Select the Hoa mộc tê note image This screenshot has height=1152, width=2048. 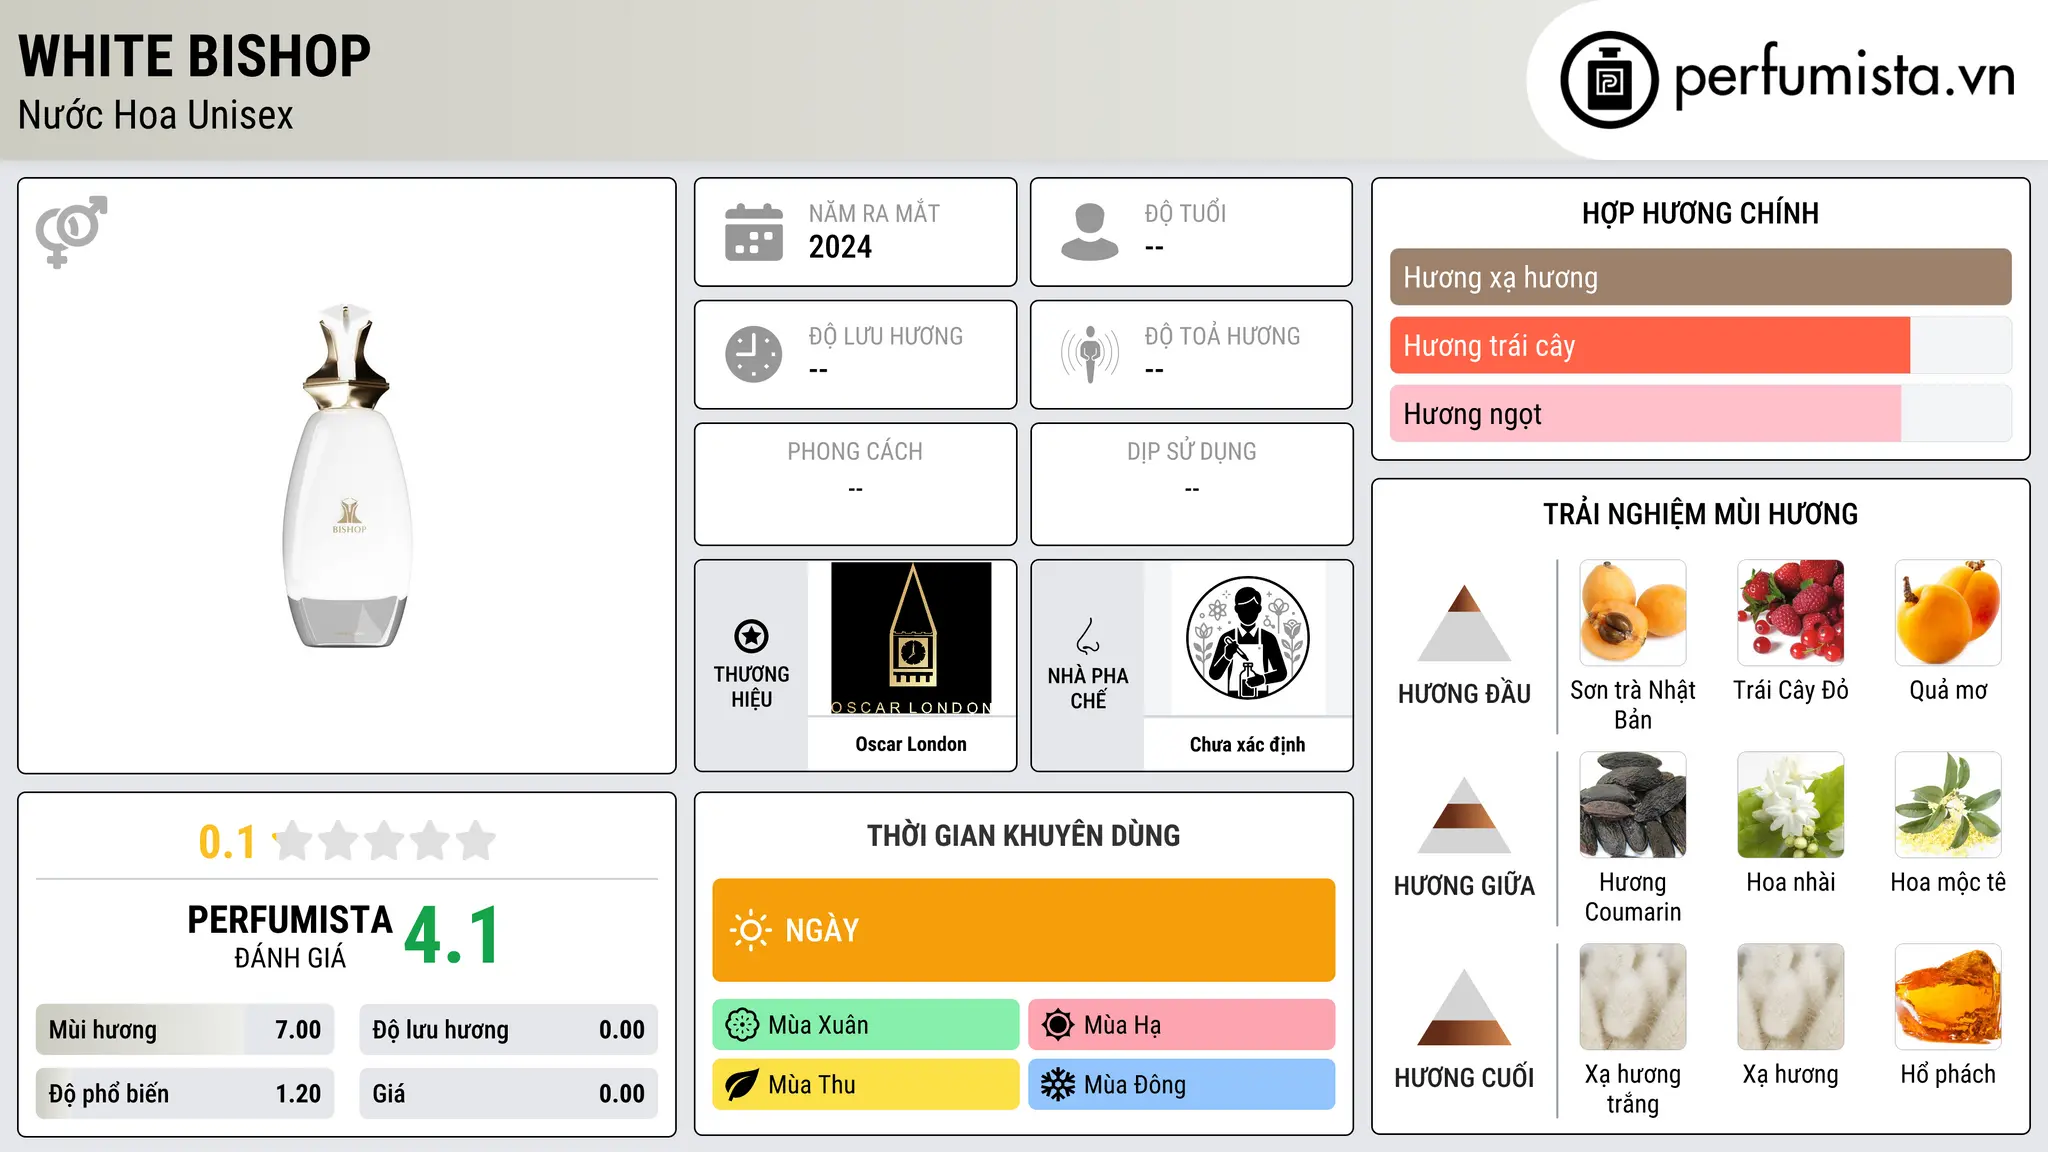coord(1948,805)
